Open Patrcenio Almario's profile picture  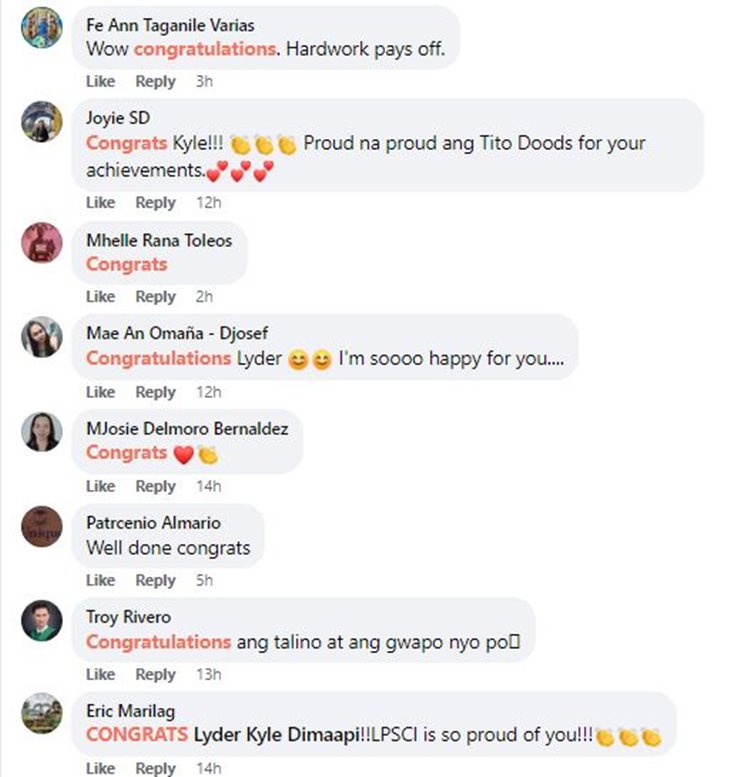42,525
